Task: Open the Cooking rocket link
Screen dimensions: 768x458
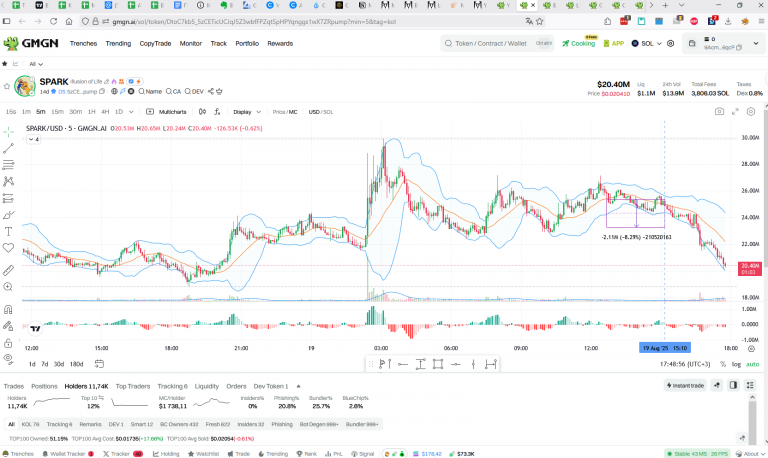Action: pos(578,44)
